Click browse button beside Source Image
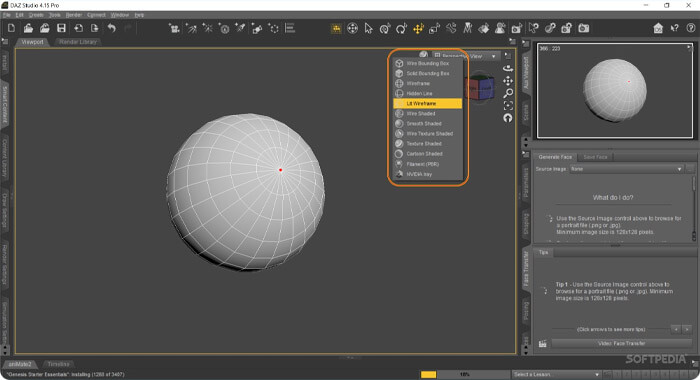 point(690,169)
